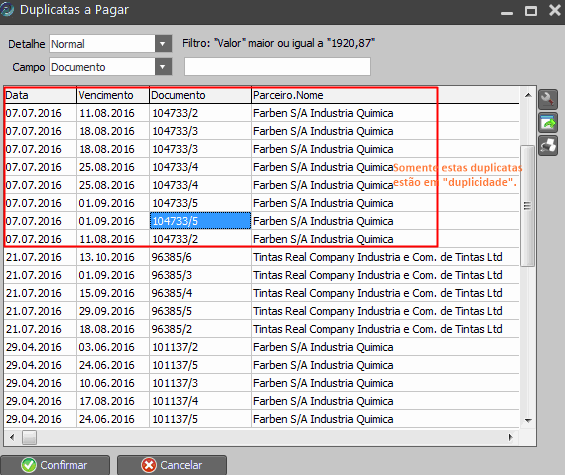The image size is (565, 475).
Task: Expand the Detalhe dropdown arrow
Action: point(163,44)
